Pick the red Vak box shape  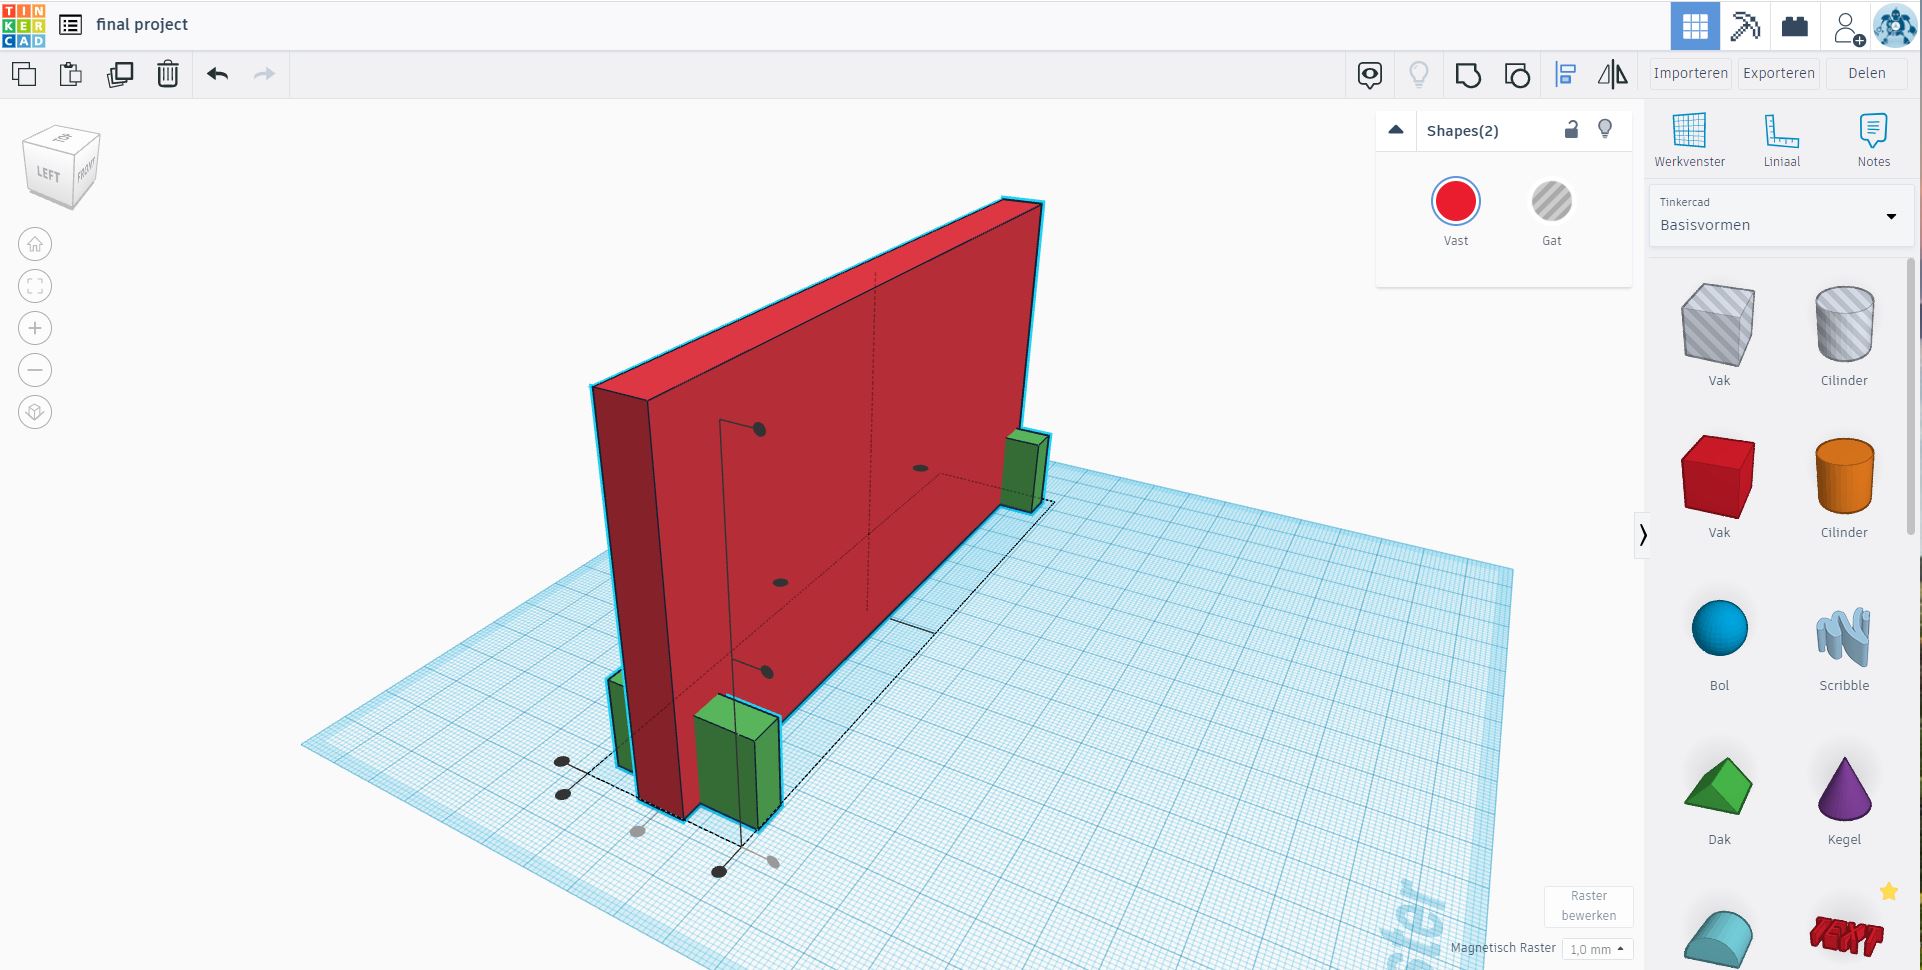1718,477
